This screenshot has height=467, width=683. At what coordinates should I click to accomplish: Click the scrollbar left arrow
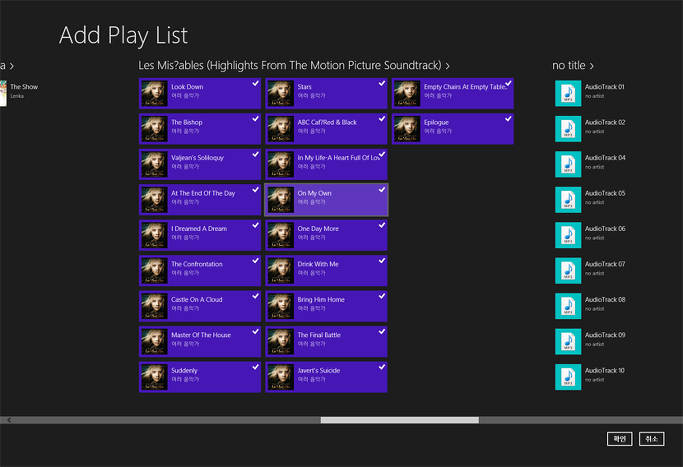[9, 420]
